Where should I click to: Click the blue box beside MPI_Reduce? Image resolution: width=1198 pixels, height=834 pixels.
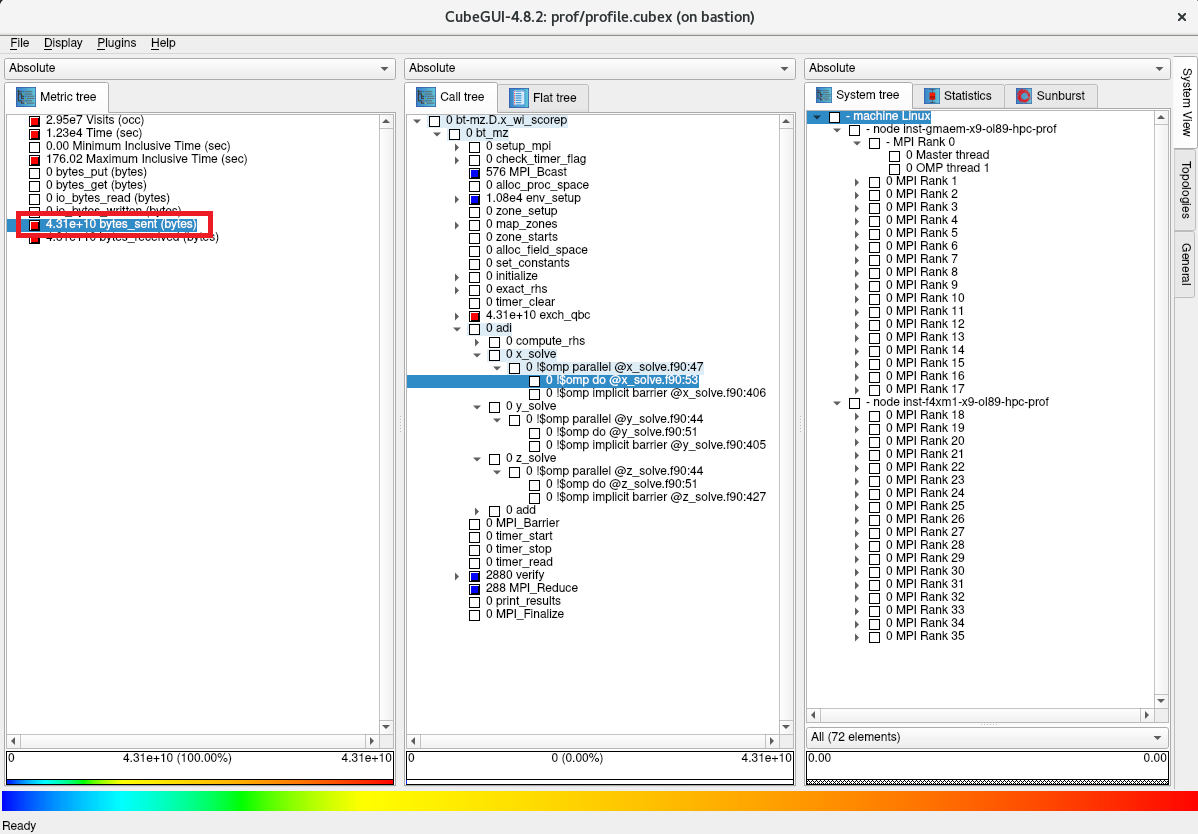[475, 589]
